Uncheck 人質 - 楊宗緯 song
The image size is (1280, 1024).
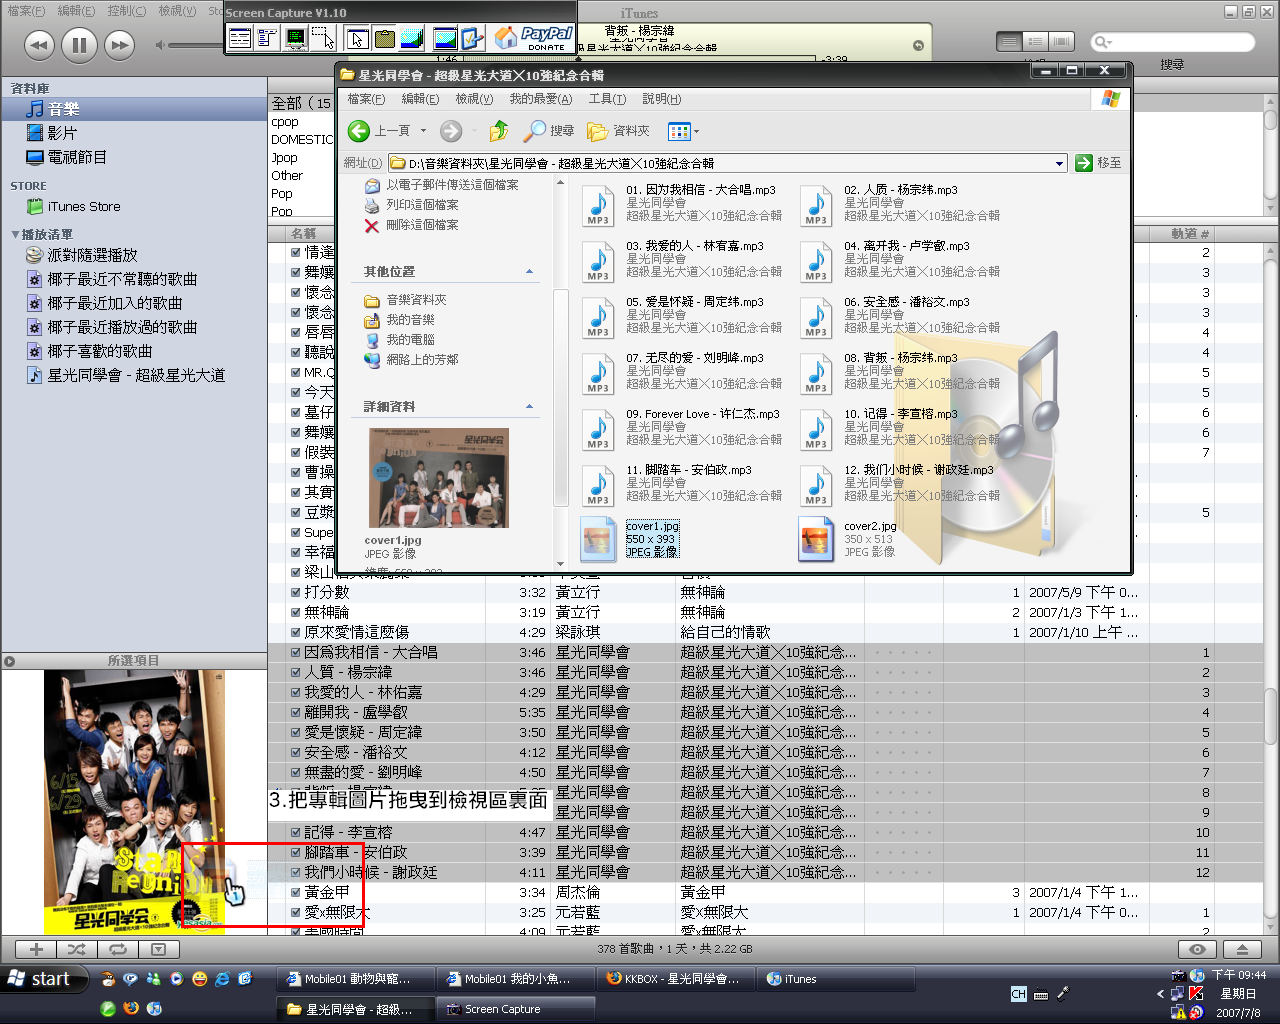(296, 672)
